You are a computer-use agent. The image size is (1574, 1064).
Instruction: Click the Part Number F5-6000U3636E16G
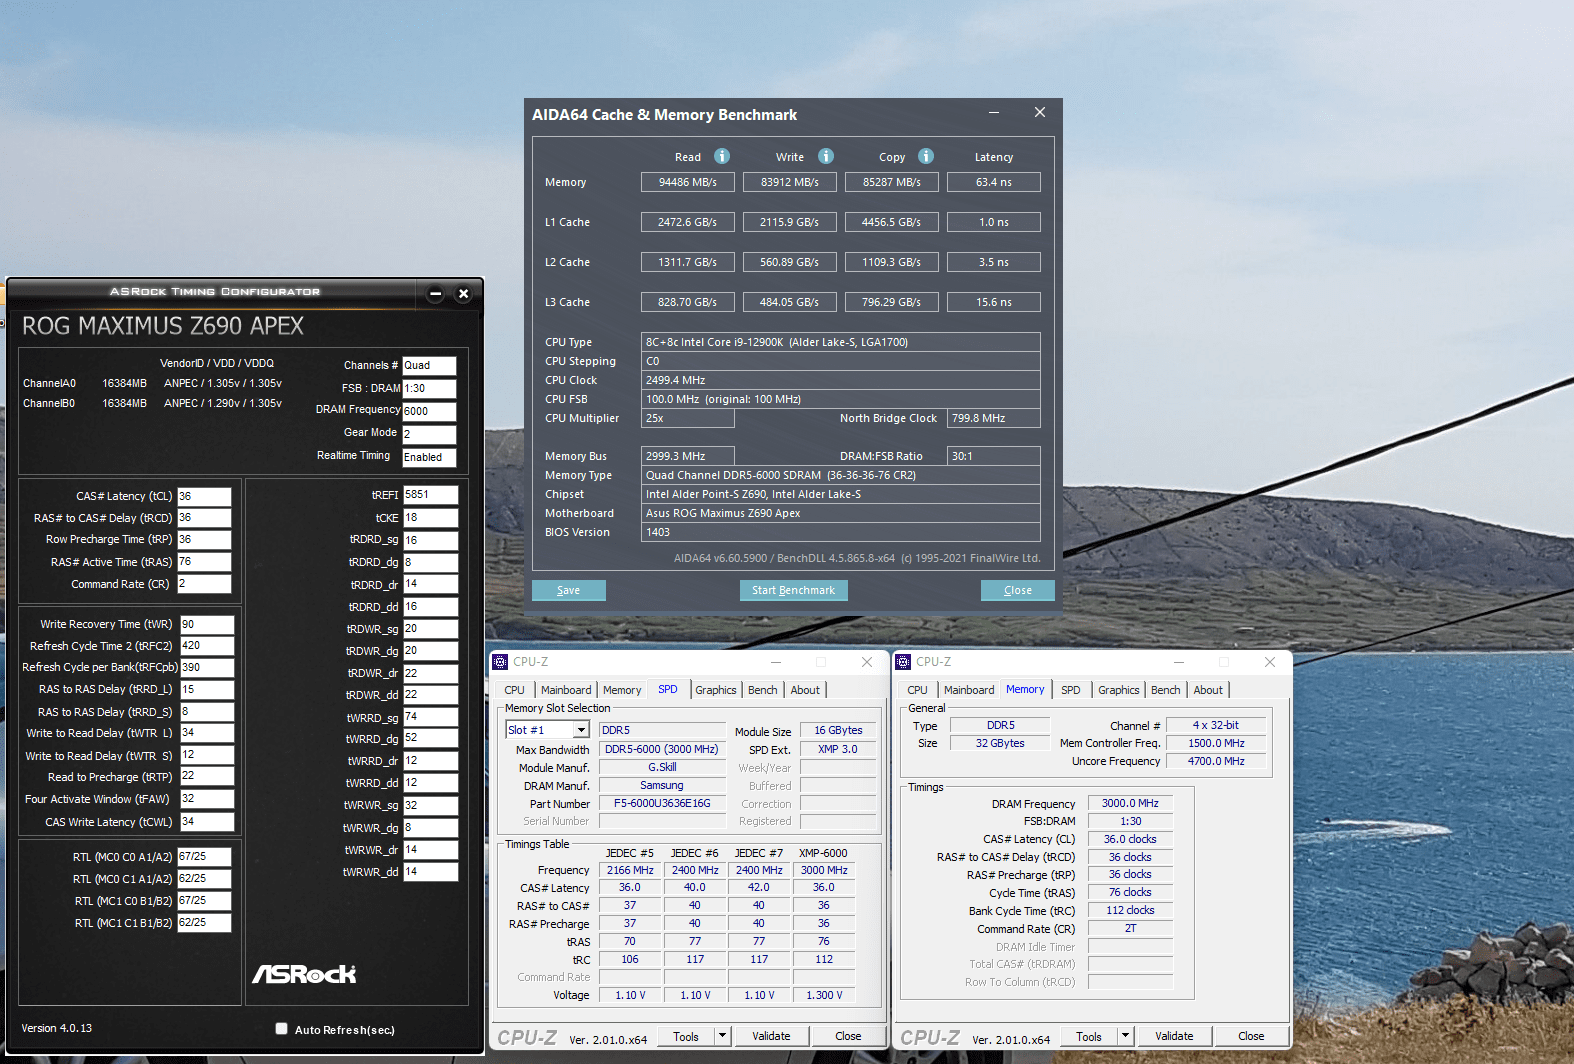(x=662, y=803)
